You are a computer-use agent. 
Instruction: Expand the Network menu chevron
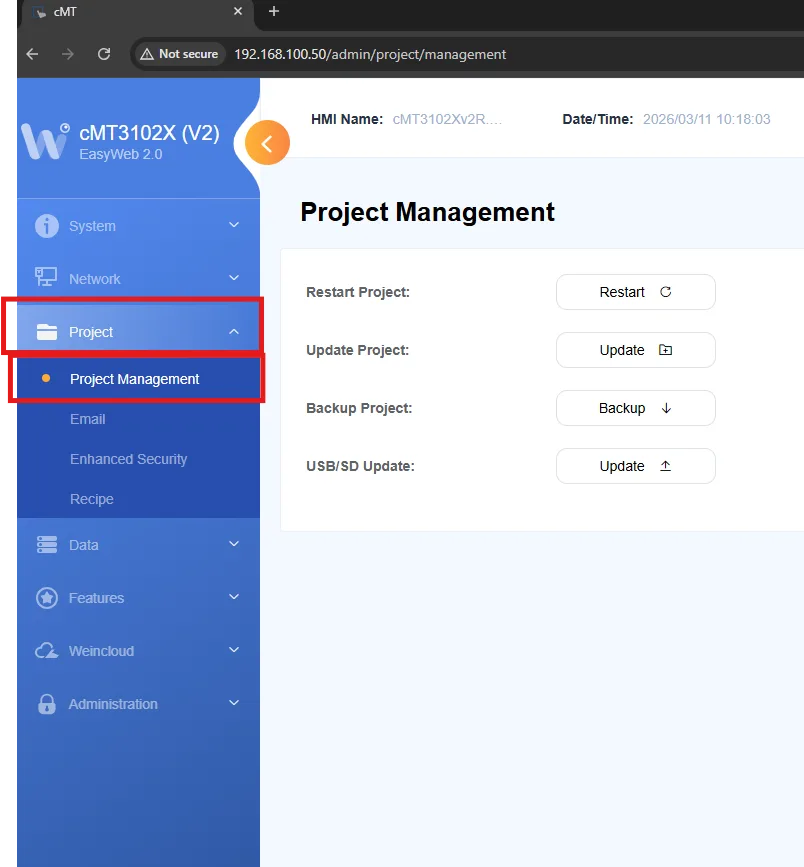coord(234,278)
